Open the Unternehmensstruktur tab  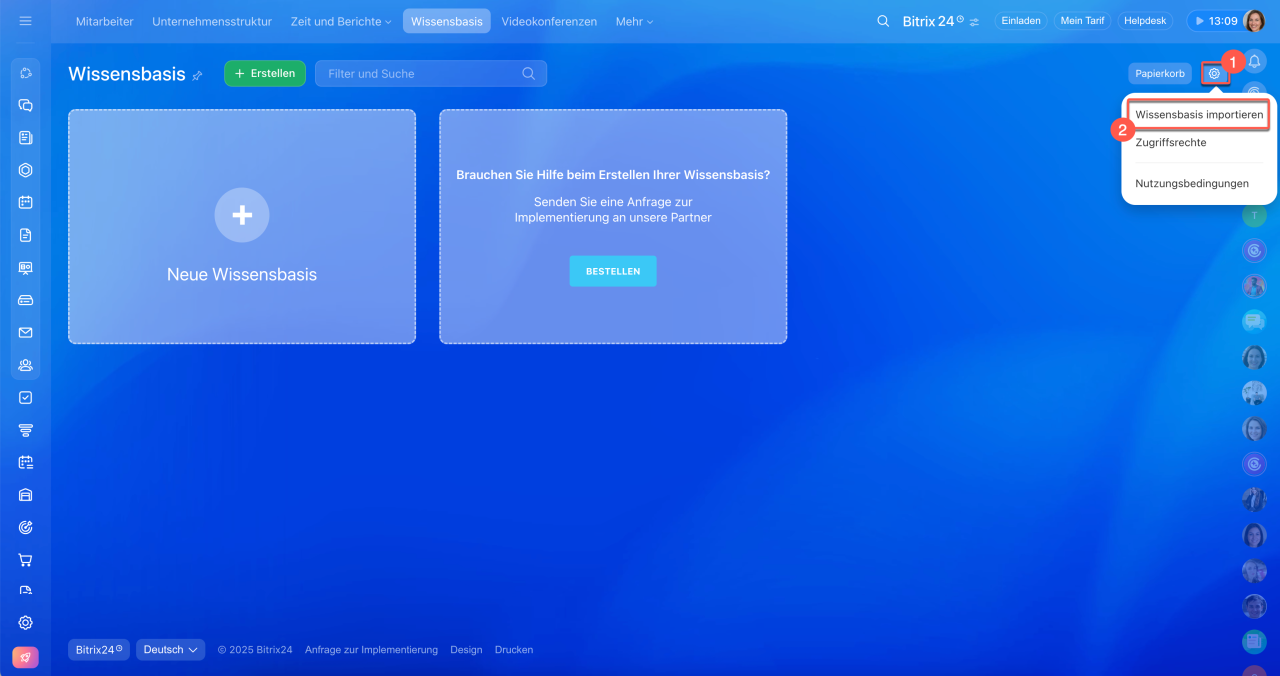click(x=212, y=21)
